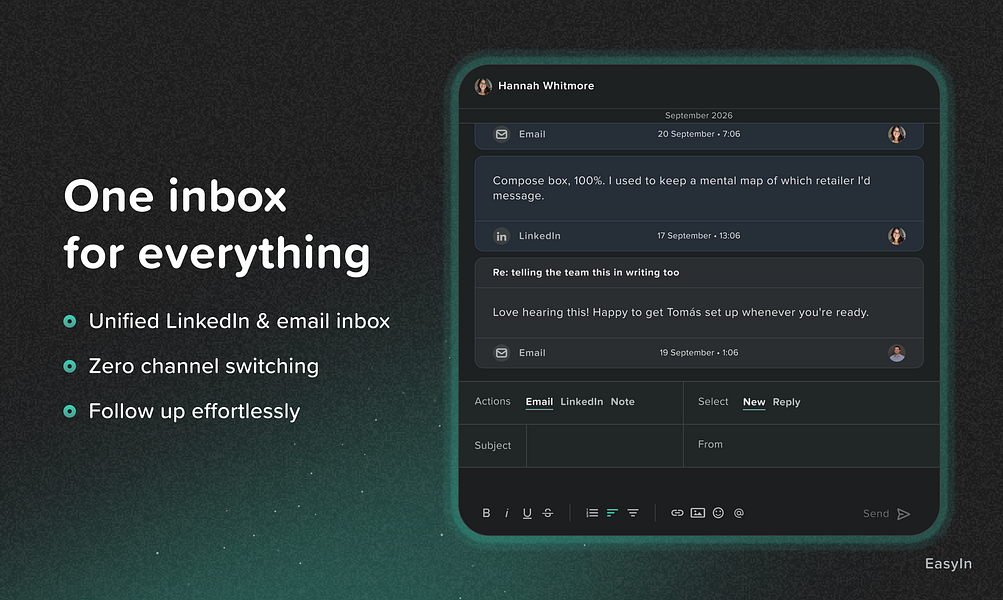Image resolution: width=1003 pixels, height=600 pixels.
Task: Click the sender avatar on the 20 September row
Action: (897, 134)
